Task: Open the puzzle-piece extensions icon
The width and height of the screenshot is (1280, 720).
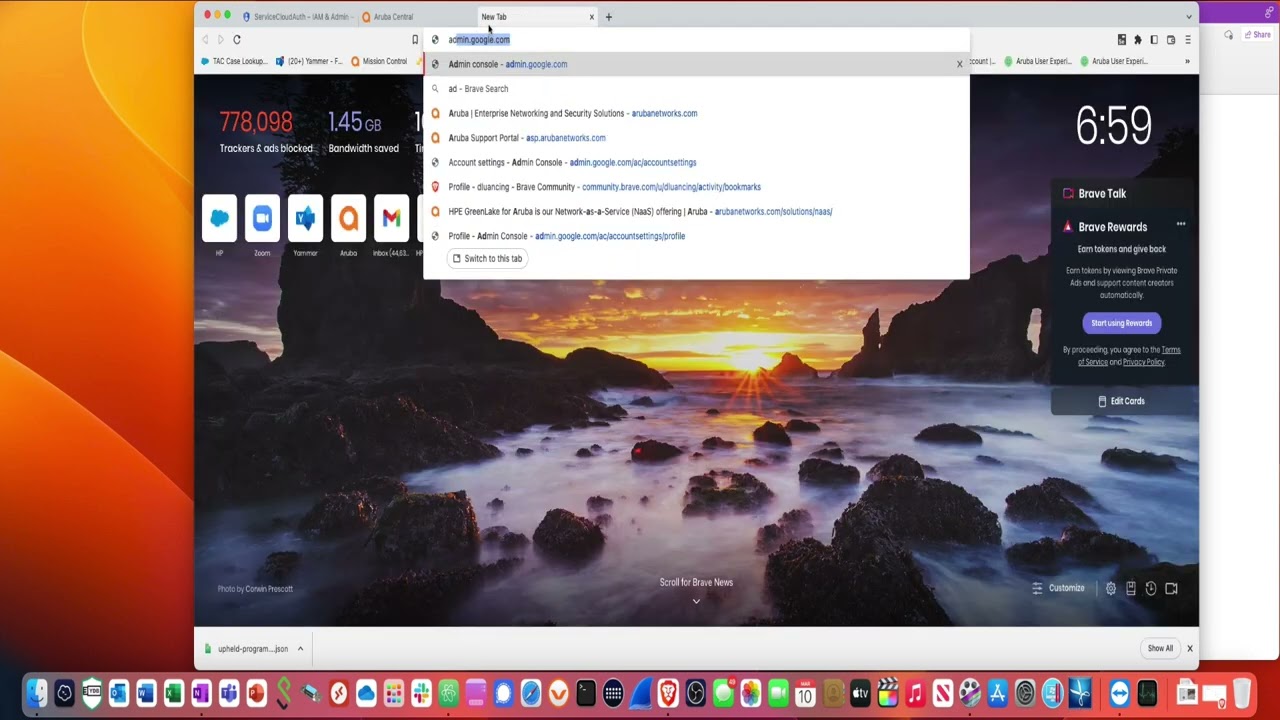Action: (1137, 40)
